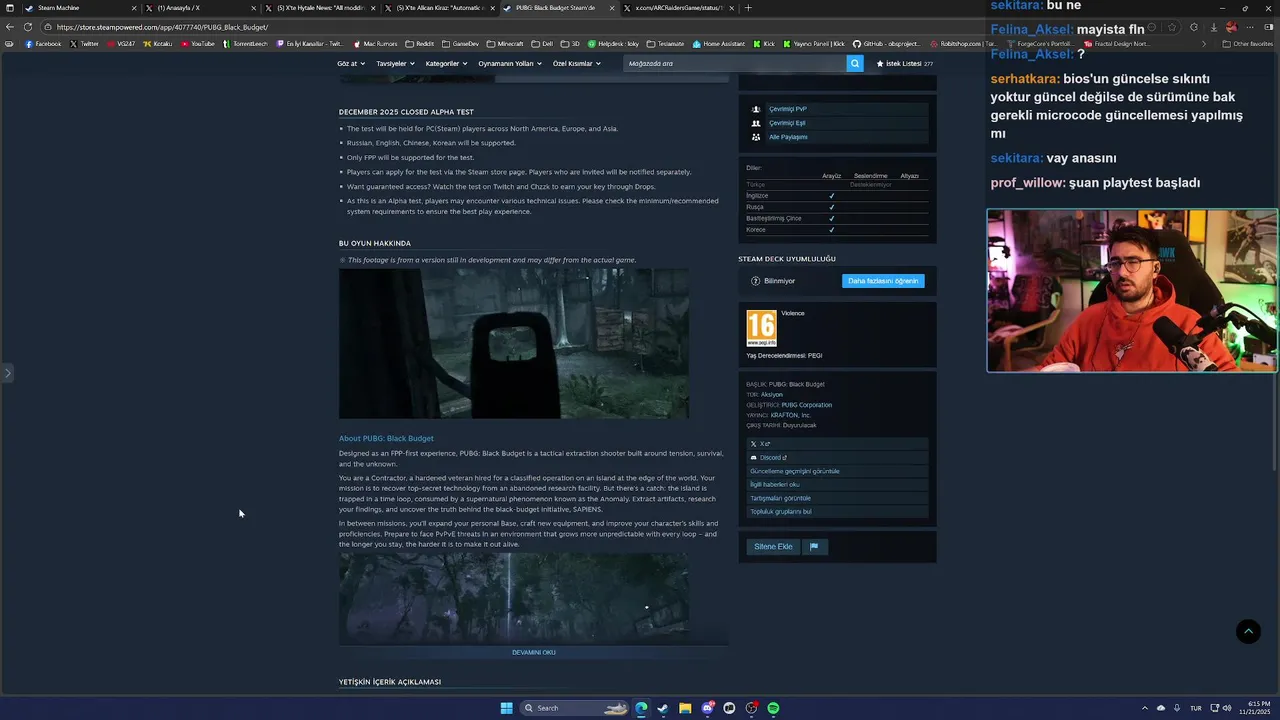
Task: Click the Sitene Ekle button
Action: [773, 547]
